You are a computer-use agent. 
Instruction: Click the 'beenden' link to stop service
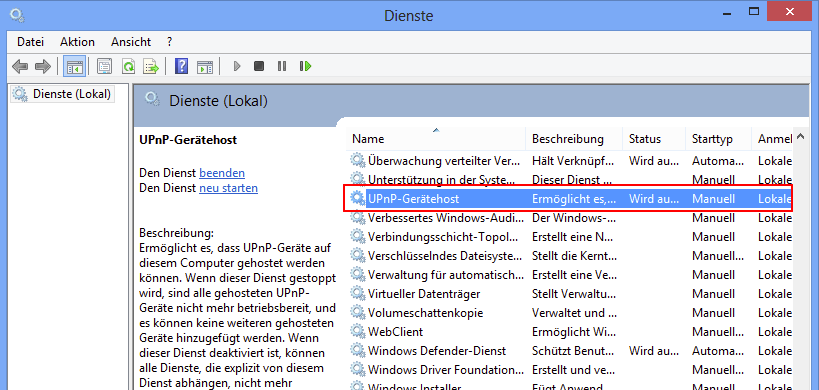(222, 173)
